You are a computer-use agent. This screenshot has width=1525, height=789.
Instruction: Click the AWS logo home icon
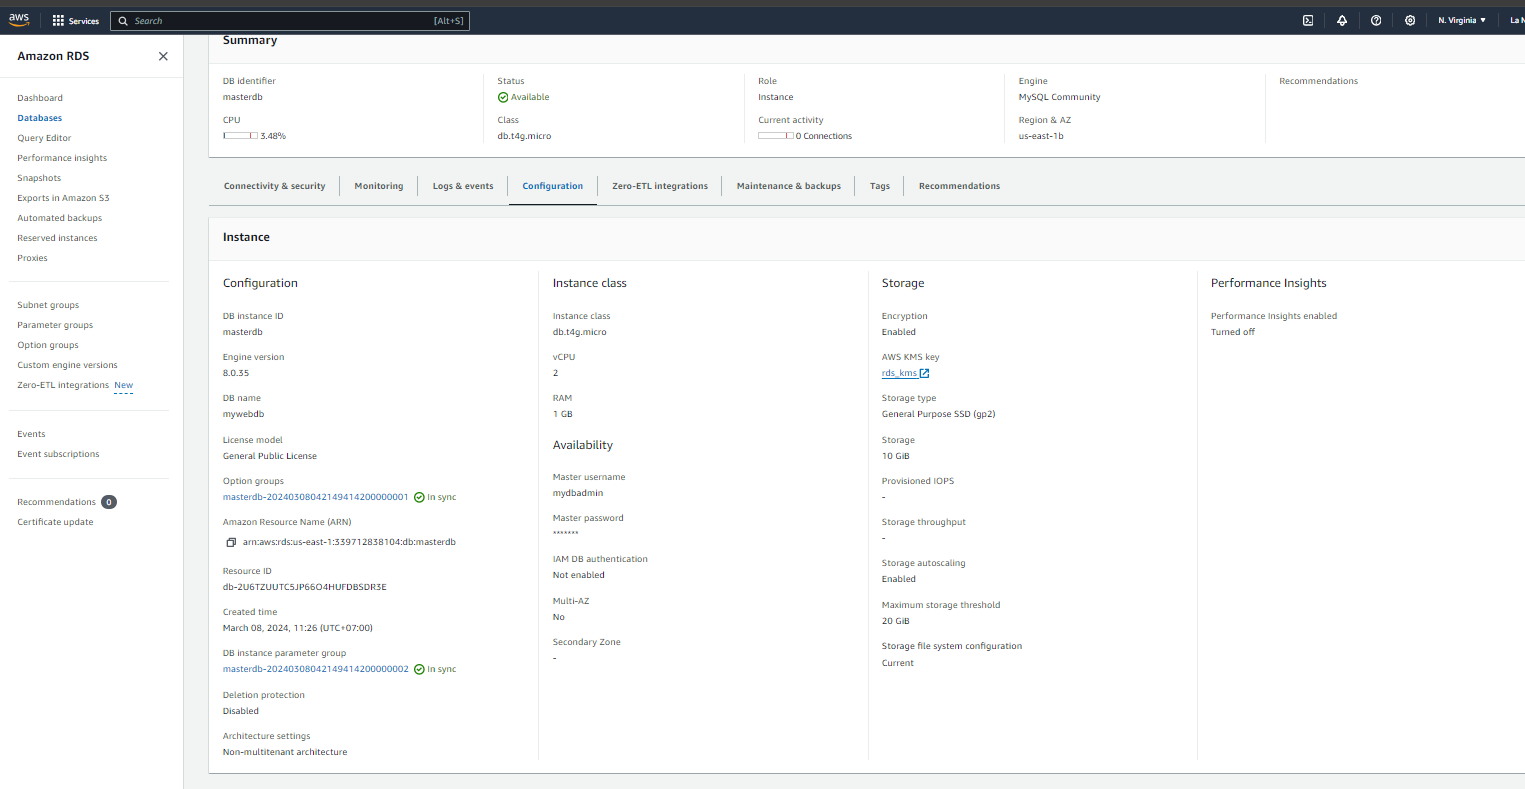point(20,20)
